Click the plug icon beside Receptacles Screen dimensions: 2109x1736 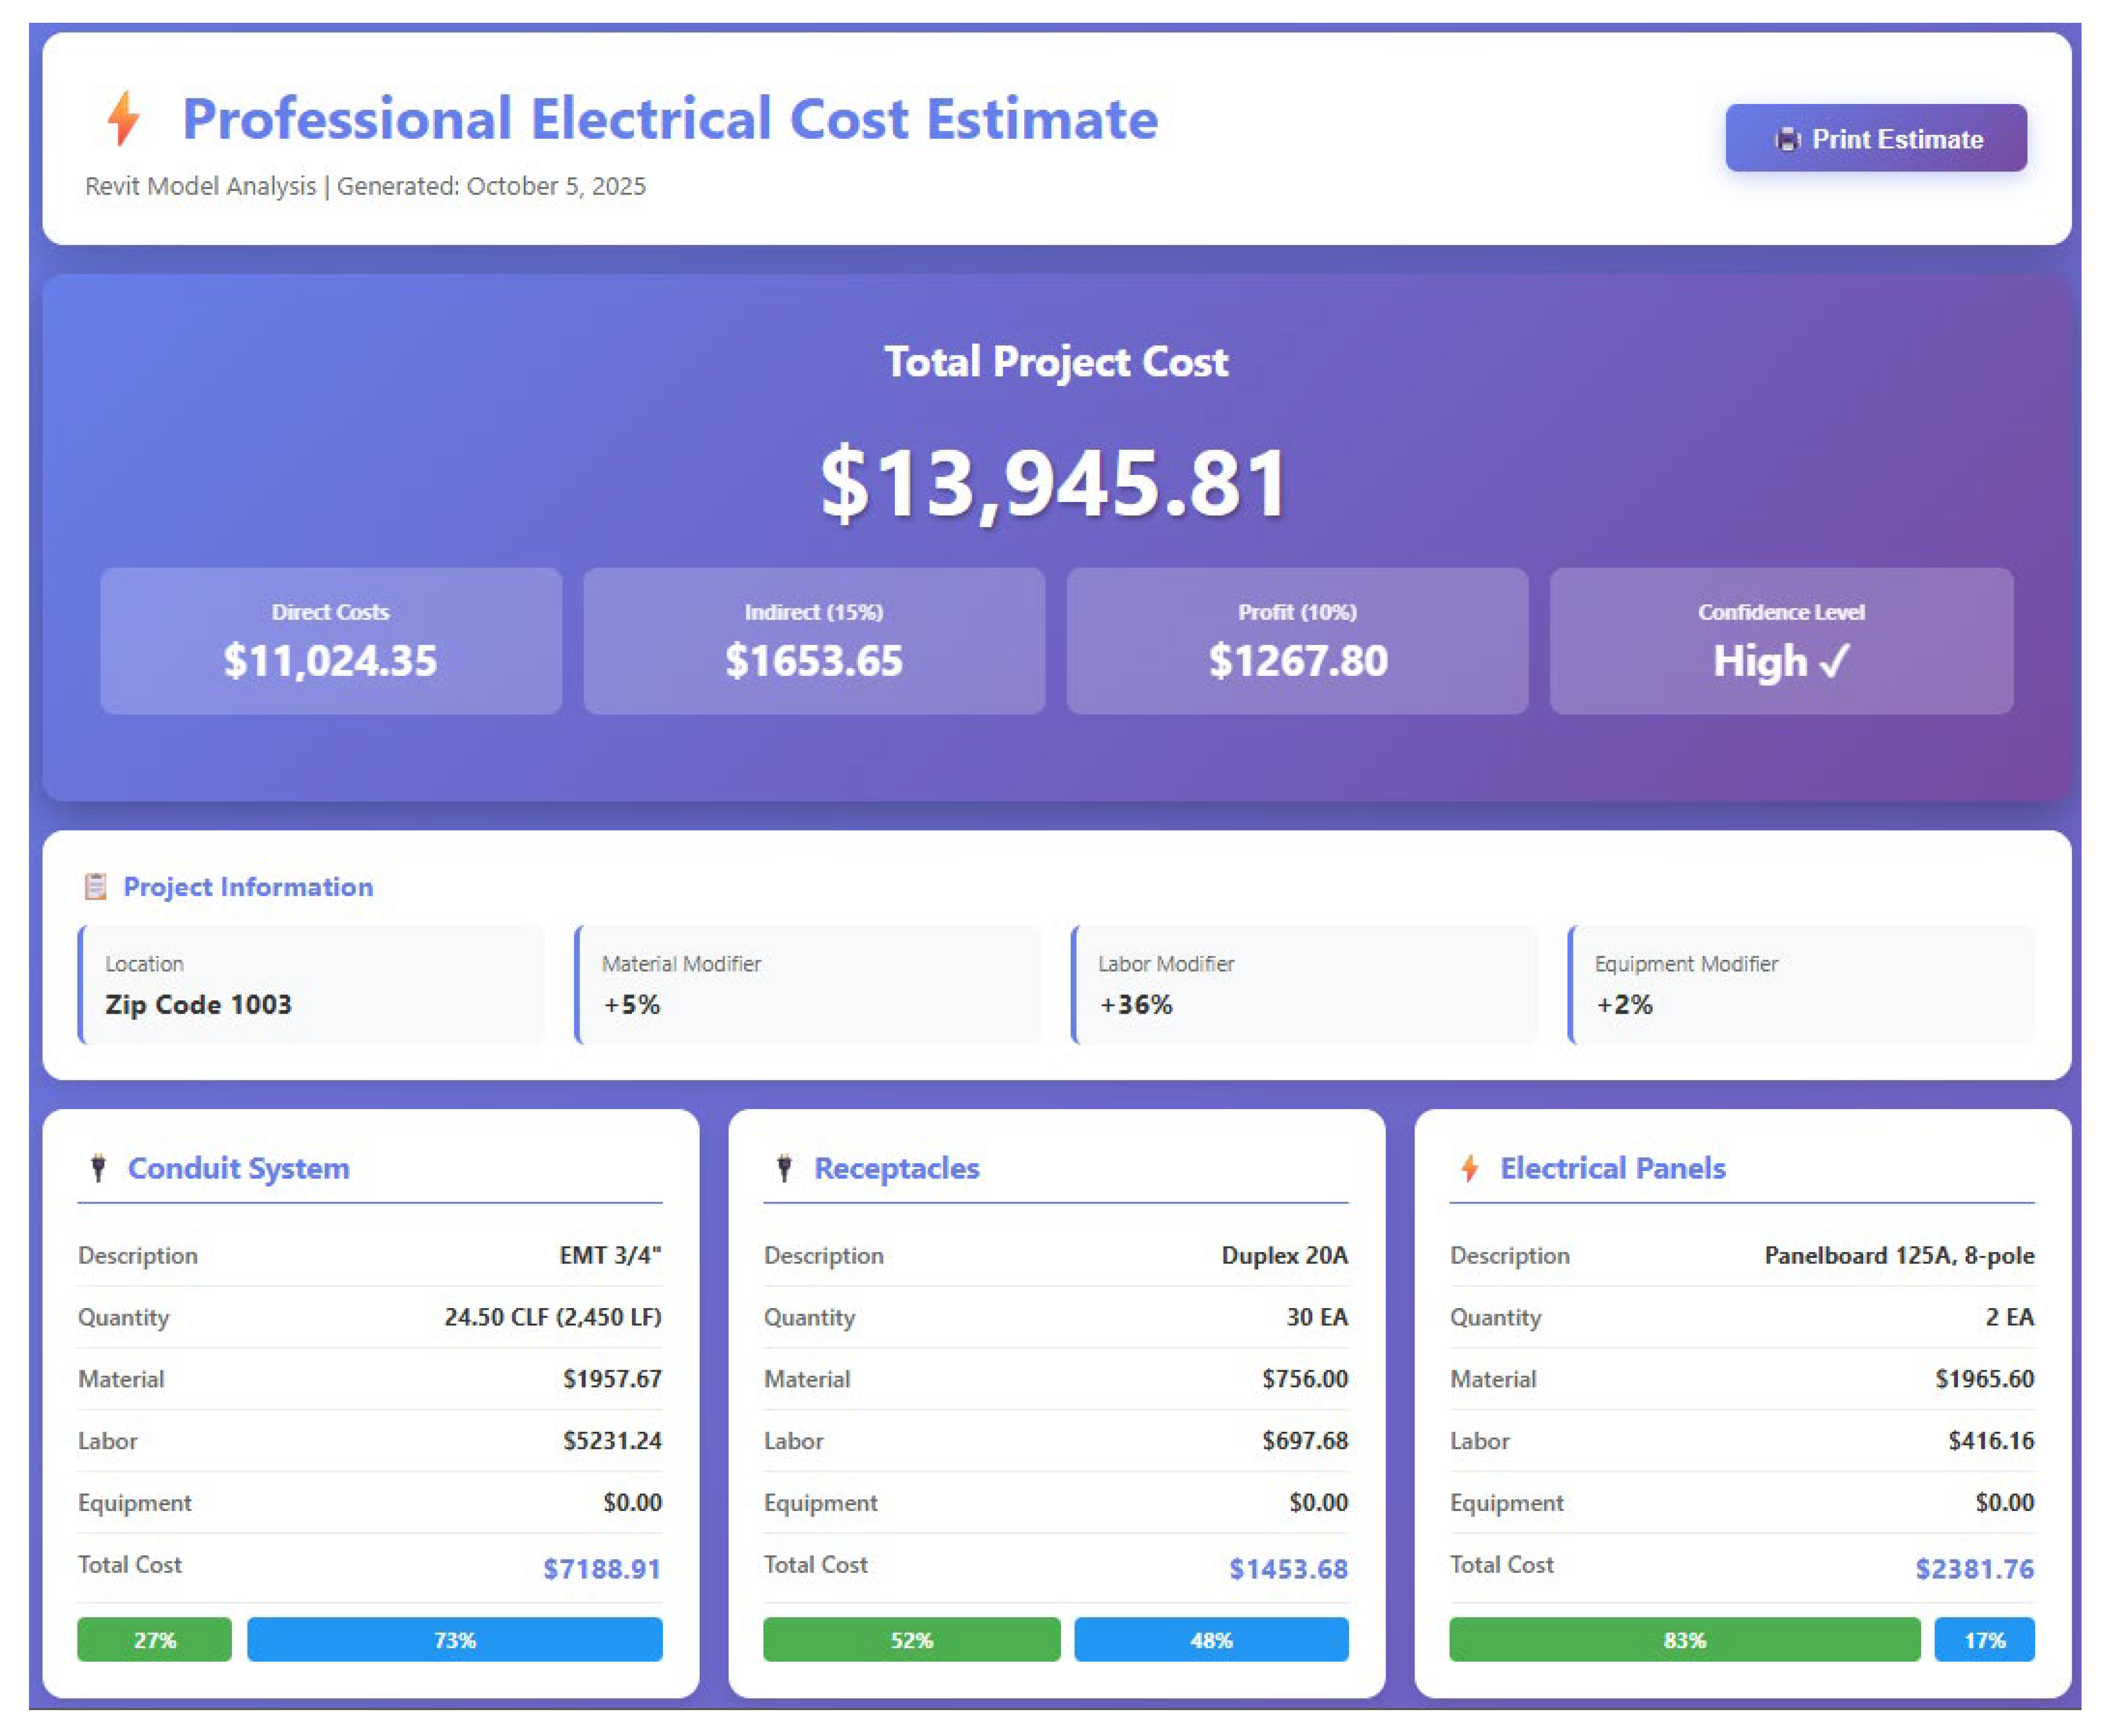click(784, 1167)
